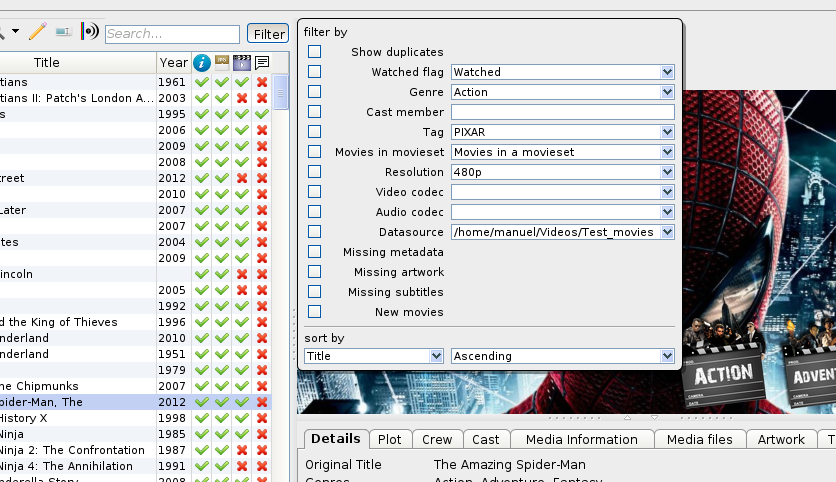Select the 'History X' 1998 row
This screenshot has height=482, width=836.
pos(135,418)
